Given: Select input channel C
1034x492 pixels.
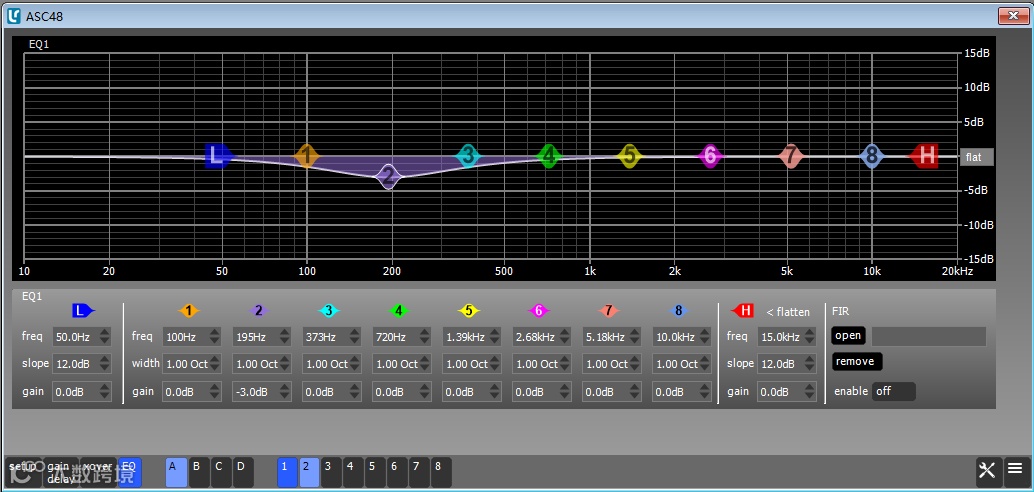Looking at the screenshot, I should (x=221, y=472).
